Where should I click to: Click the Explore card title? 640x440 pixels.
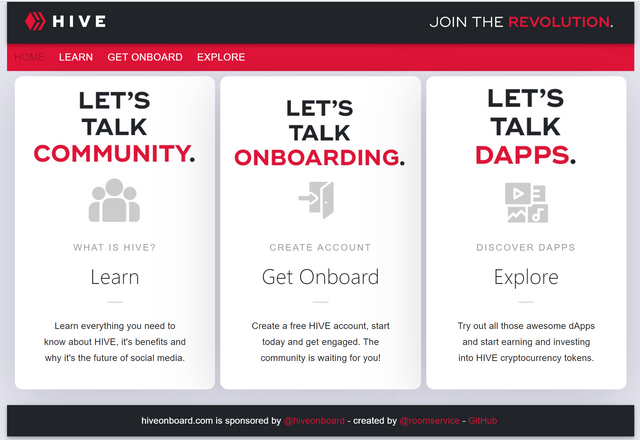click(x=526, y=278)
